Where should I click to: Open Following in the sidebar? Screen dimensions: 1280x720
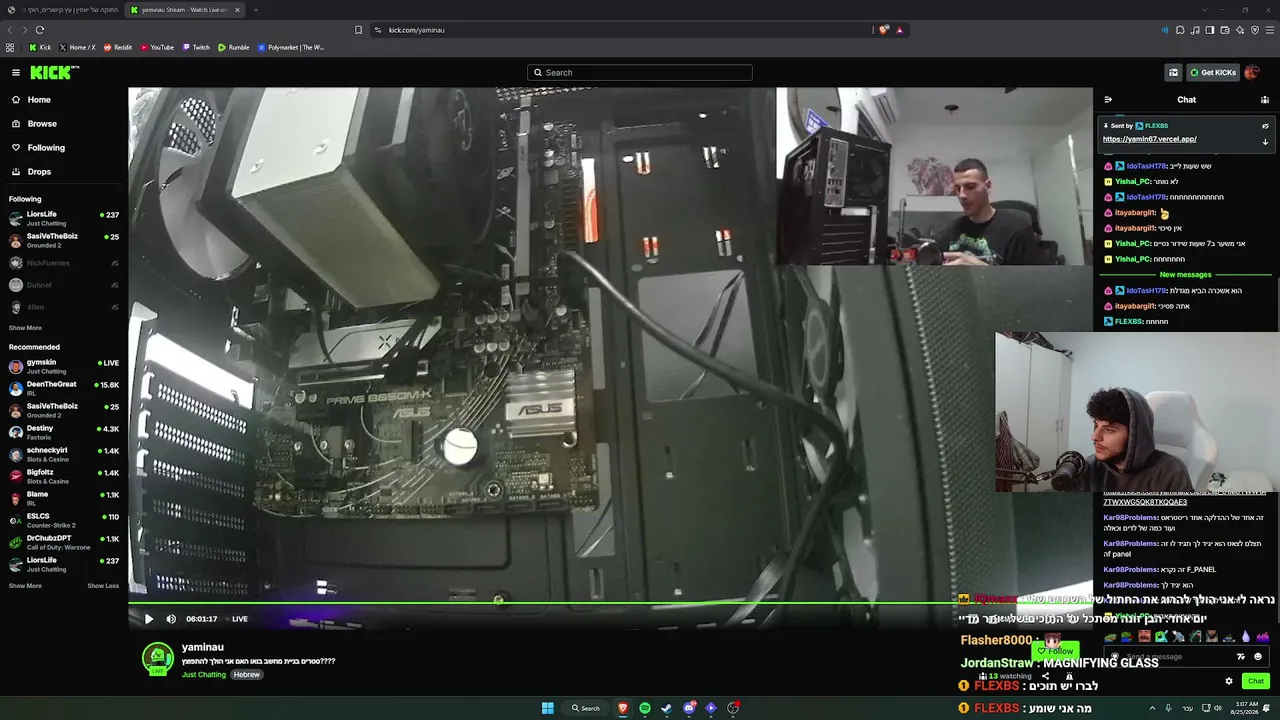(x=38, y=148)
